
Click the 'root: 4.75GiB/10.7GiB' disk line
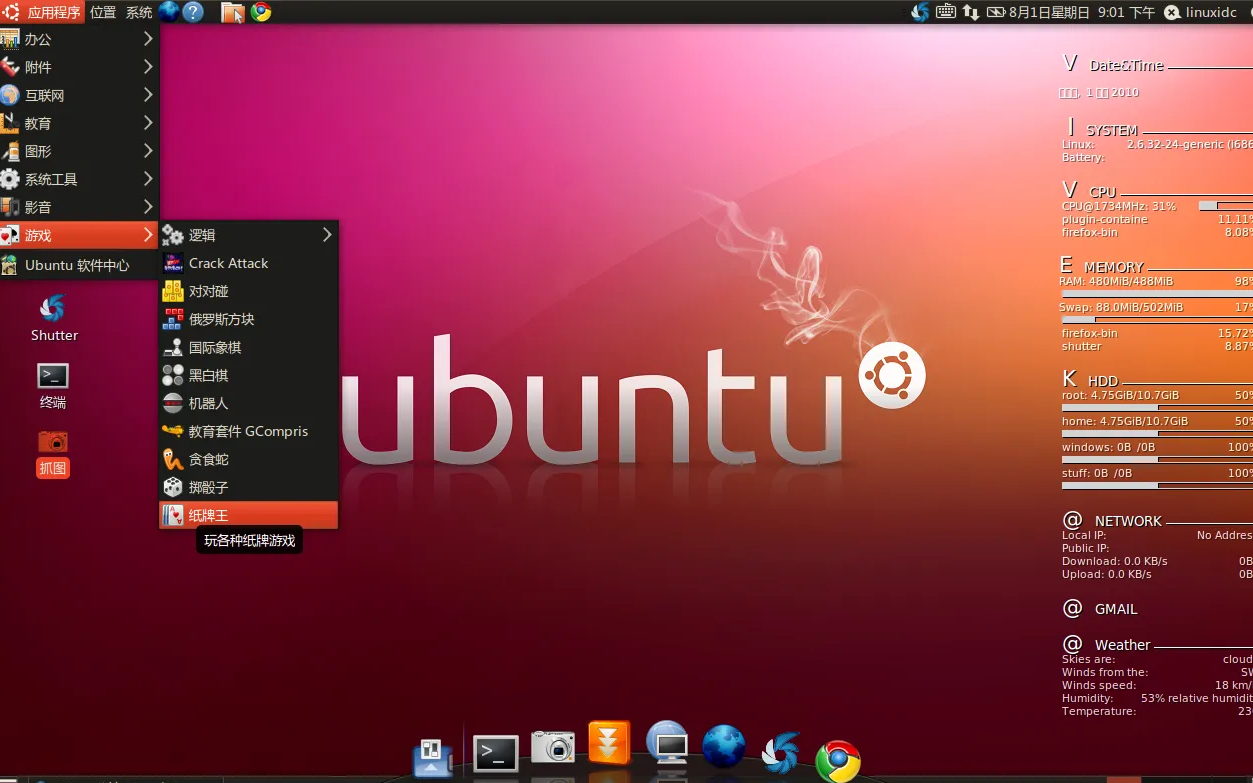click(x=1120, y=395)
